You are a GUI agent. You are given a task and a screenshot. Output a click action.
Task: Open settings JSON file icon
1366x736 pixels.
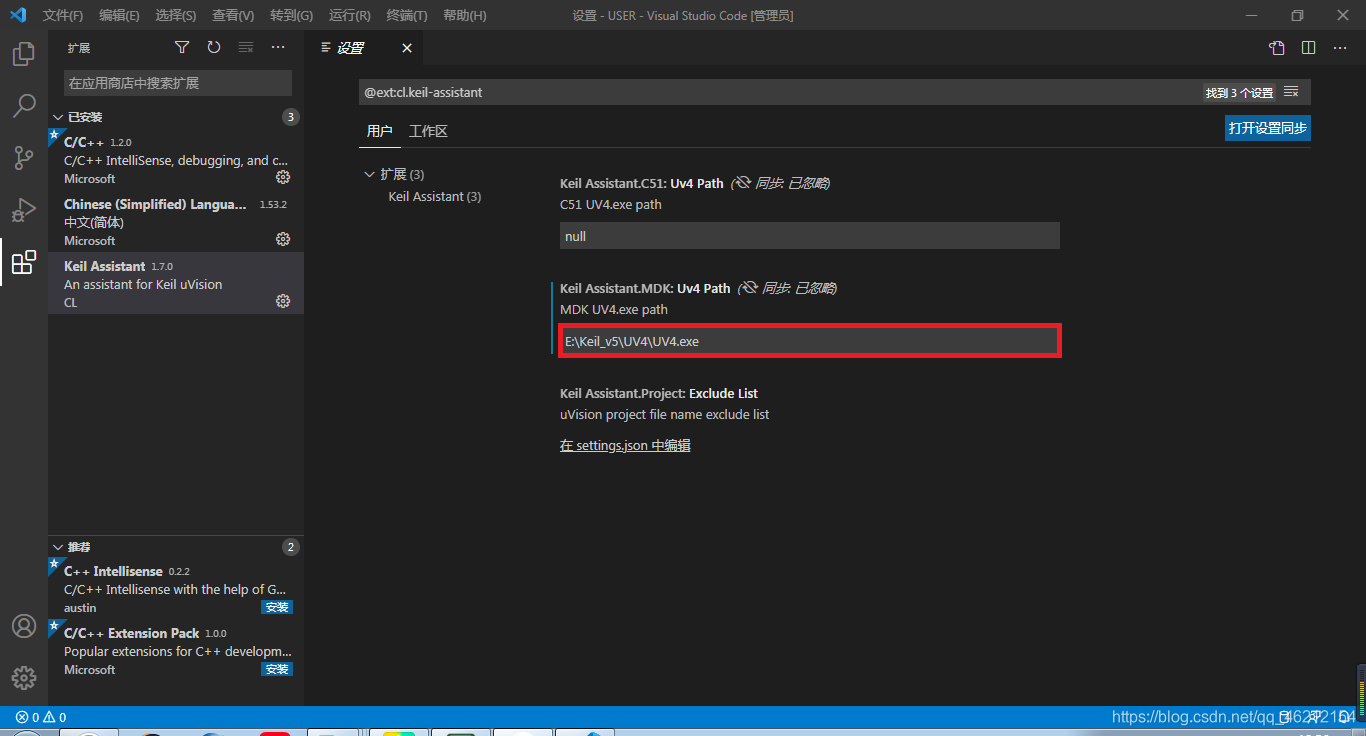1277,48
